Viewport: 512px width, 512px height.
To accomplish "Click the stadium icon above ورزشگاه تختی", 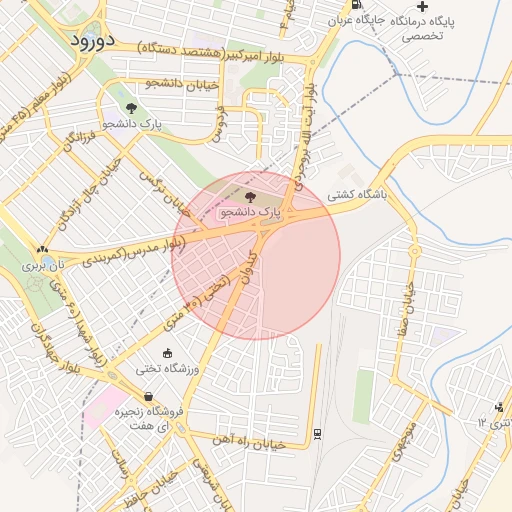I will (167, 353).
